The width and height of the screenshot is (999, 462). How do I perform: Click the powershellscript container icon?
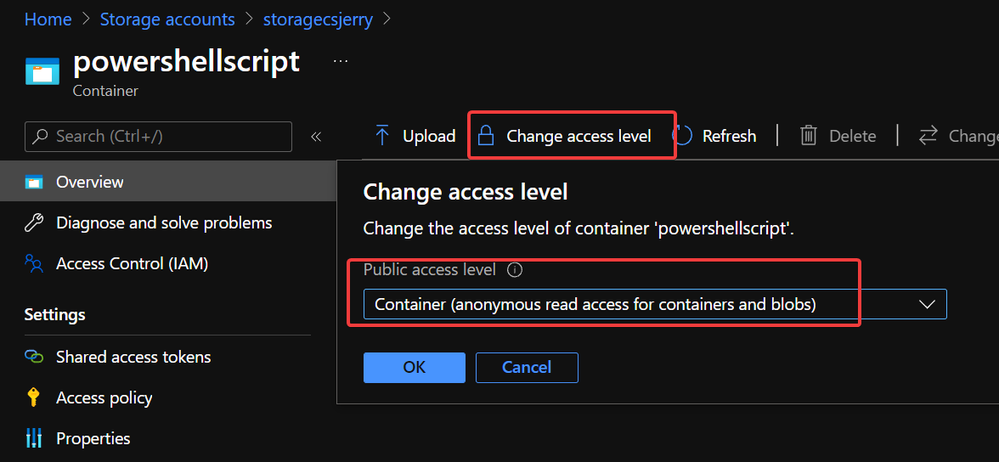pos(42,71)
